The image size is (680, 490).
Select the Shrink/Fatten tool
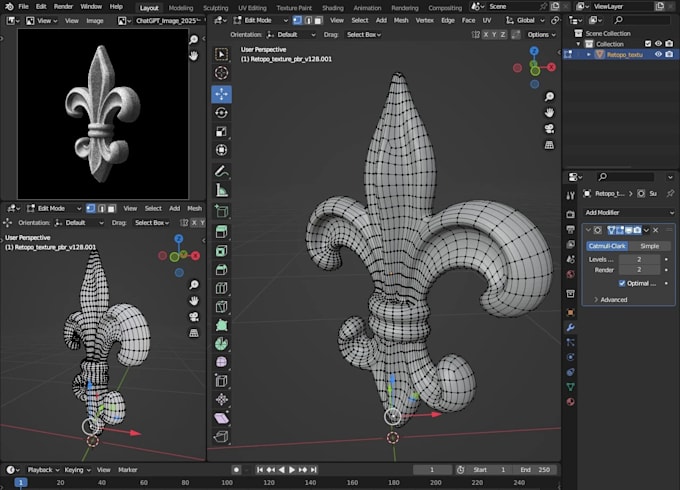coord(221,399)
